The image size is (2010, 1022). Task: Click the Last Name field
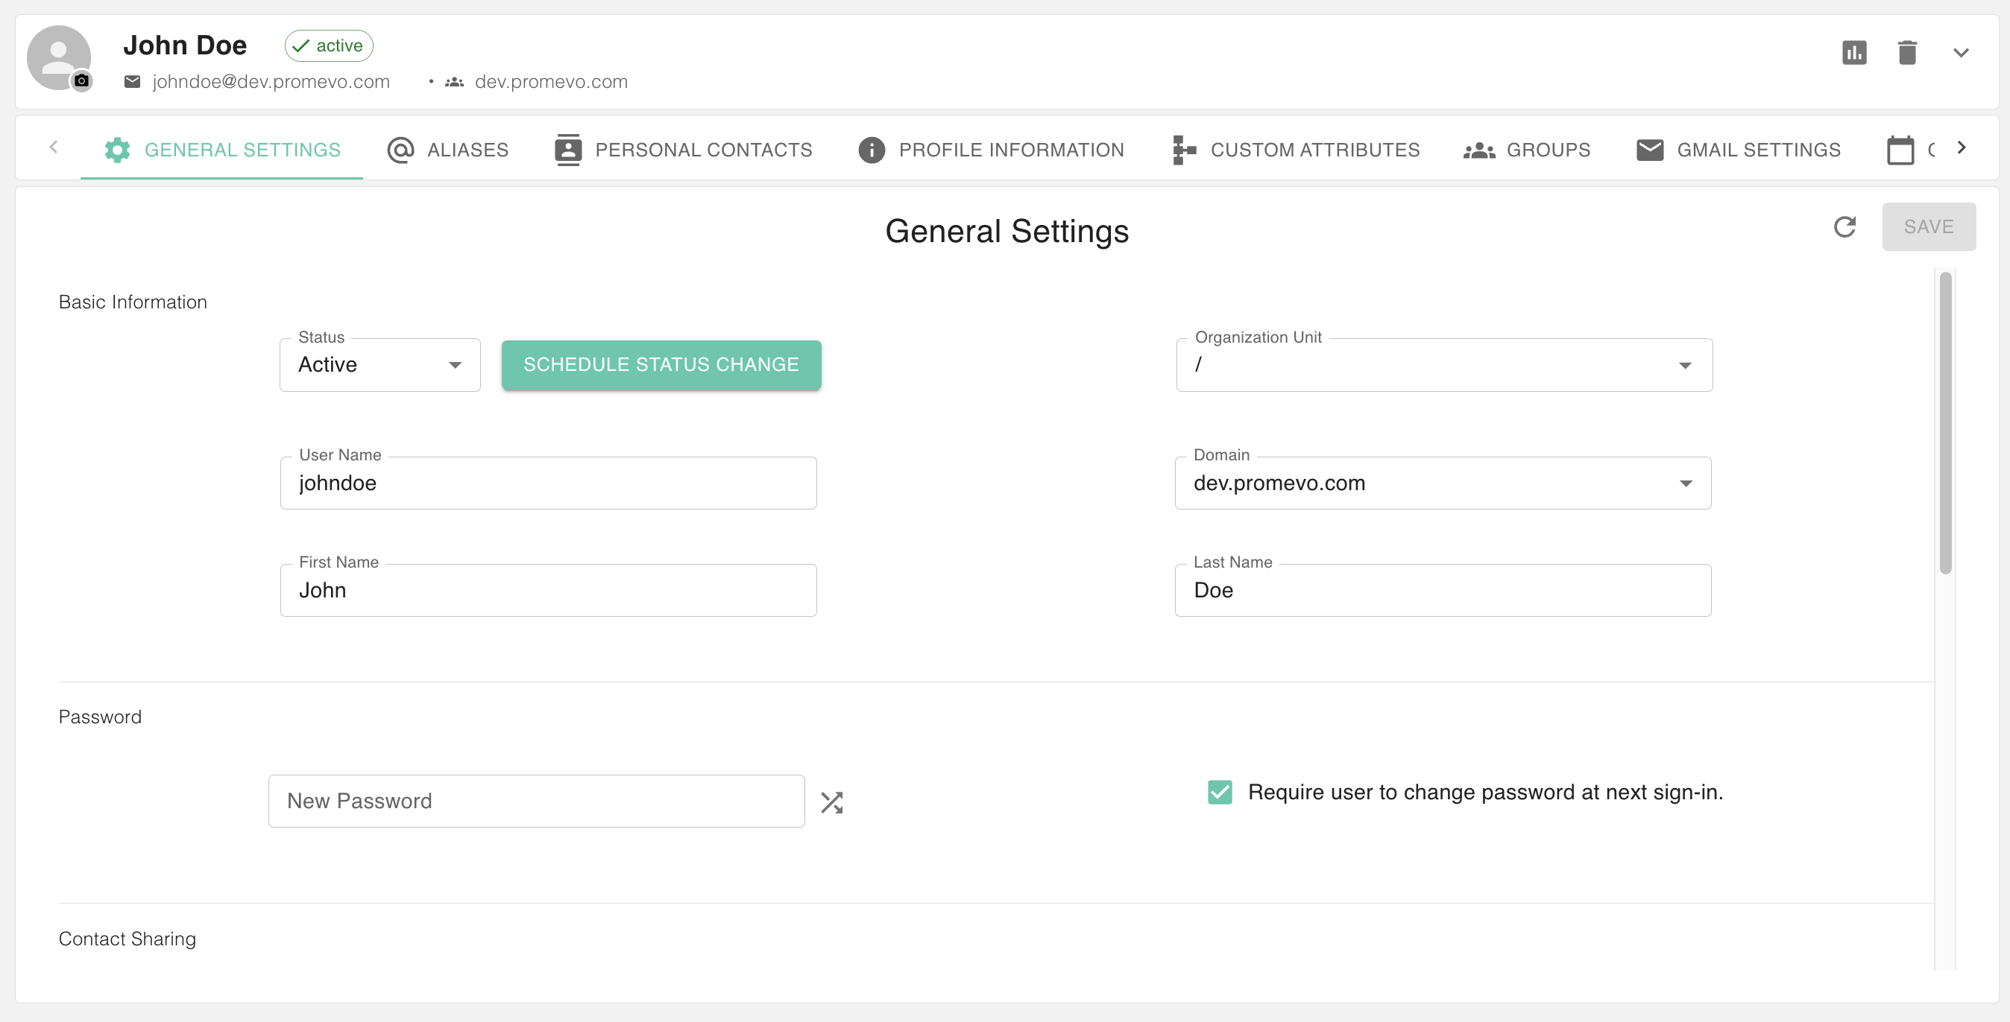[1443, 590]
